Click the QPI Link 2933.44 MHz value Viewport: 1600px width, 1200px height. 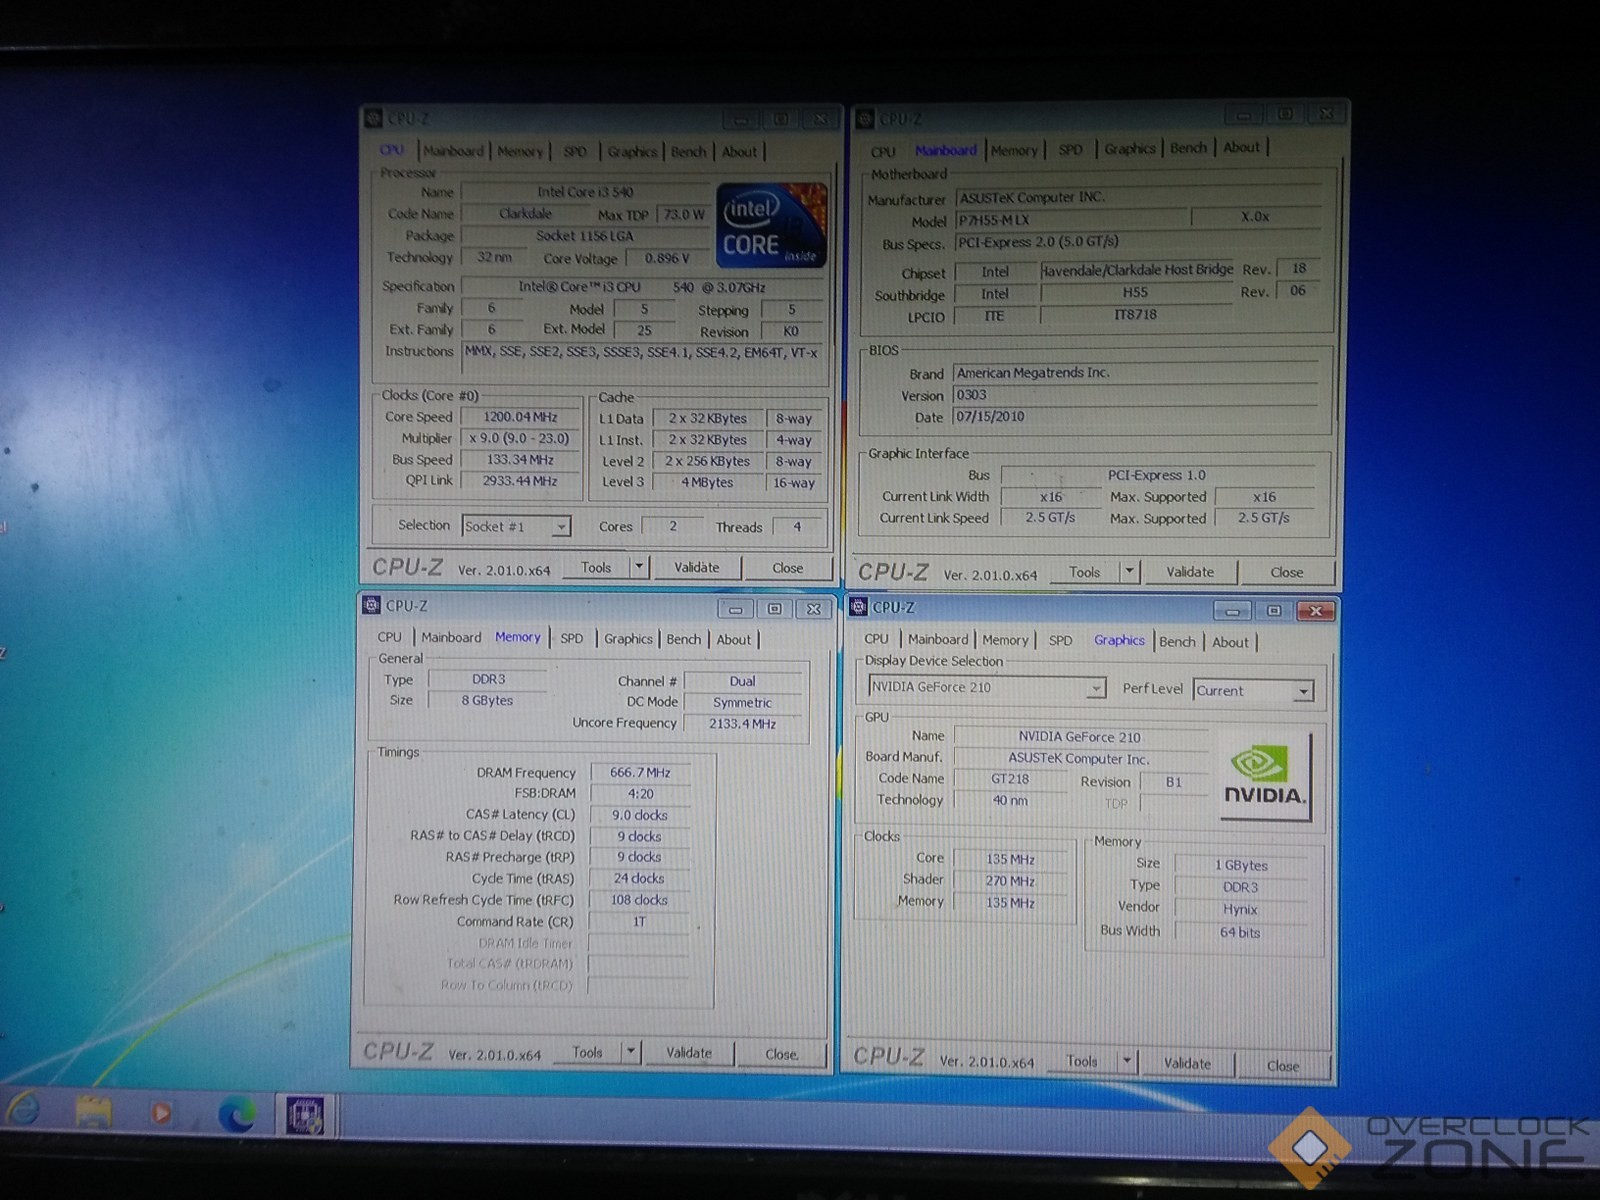click(x=520, y=481)
